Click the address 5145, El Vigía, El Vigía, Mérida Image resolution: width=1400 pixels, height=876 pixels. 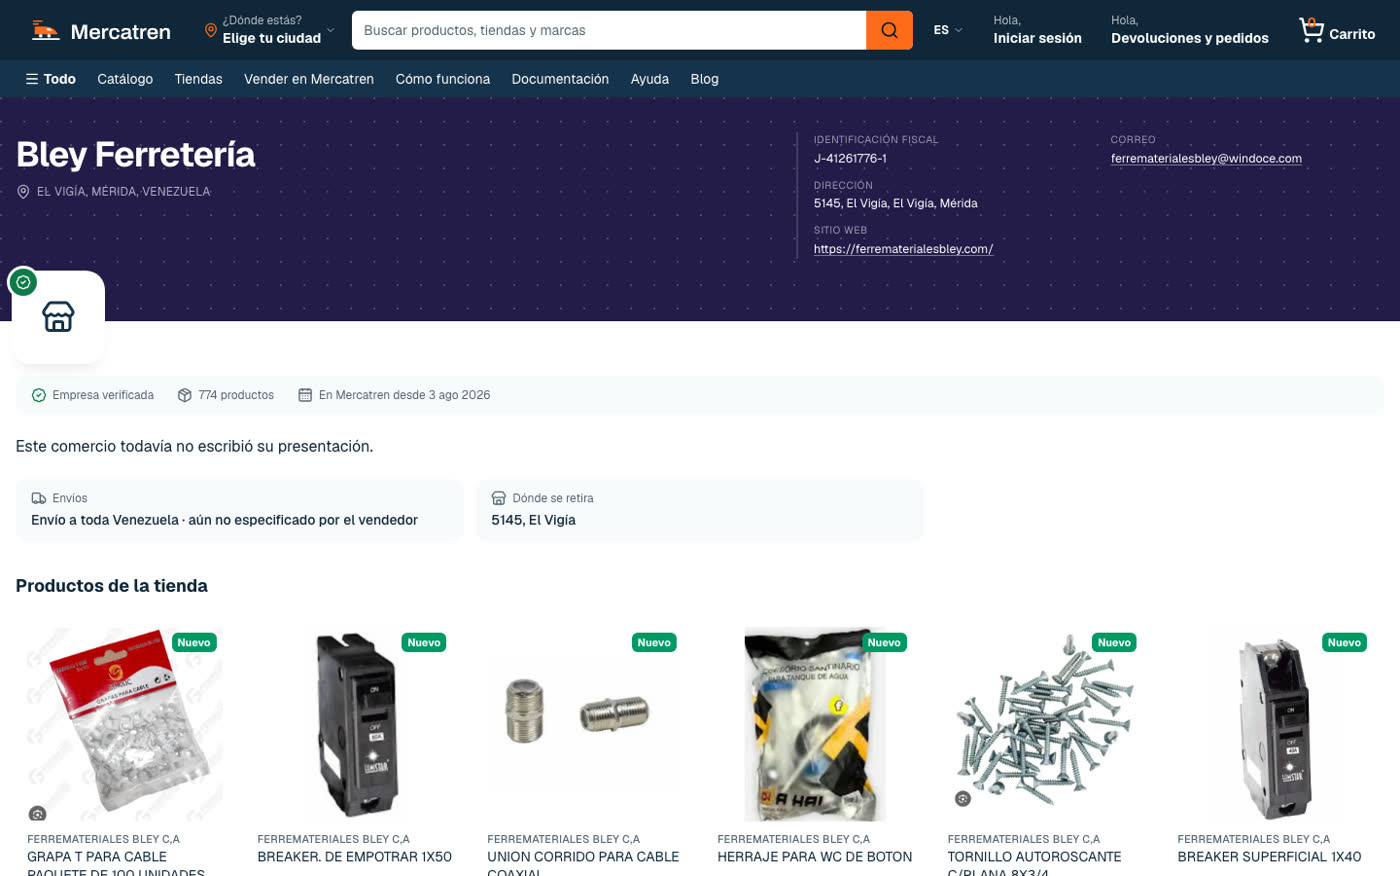click(896, 203)
